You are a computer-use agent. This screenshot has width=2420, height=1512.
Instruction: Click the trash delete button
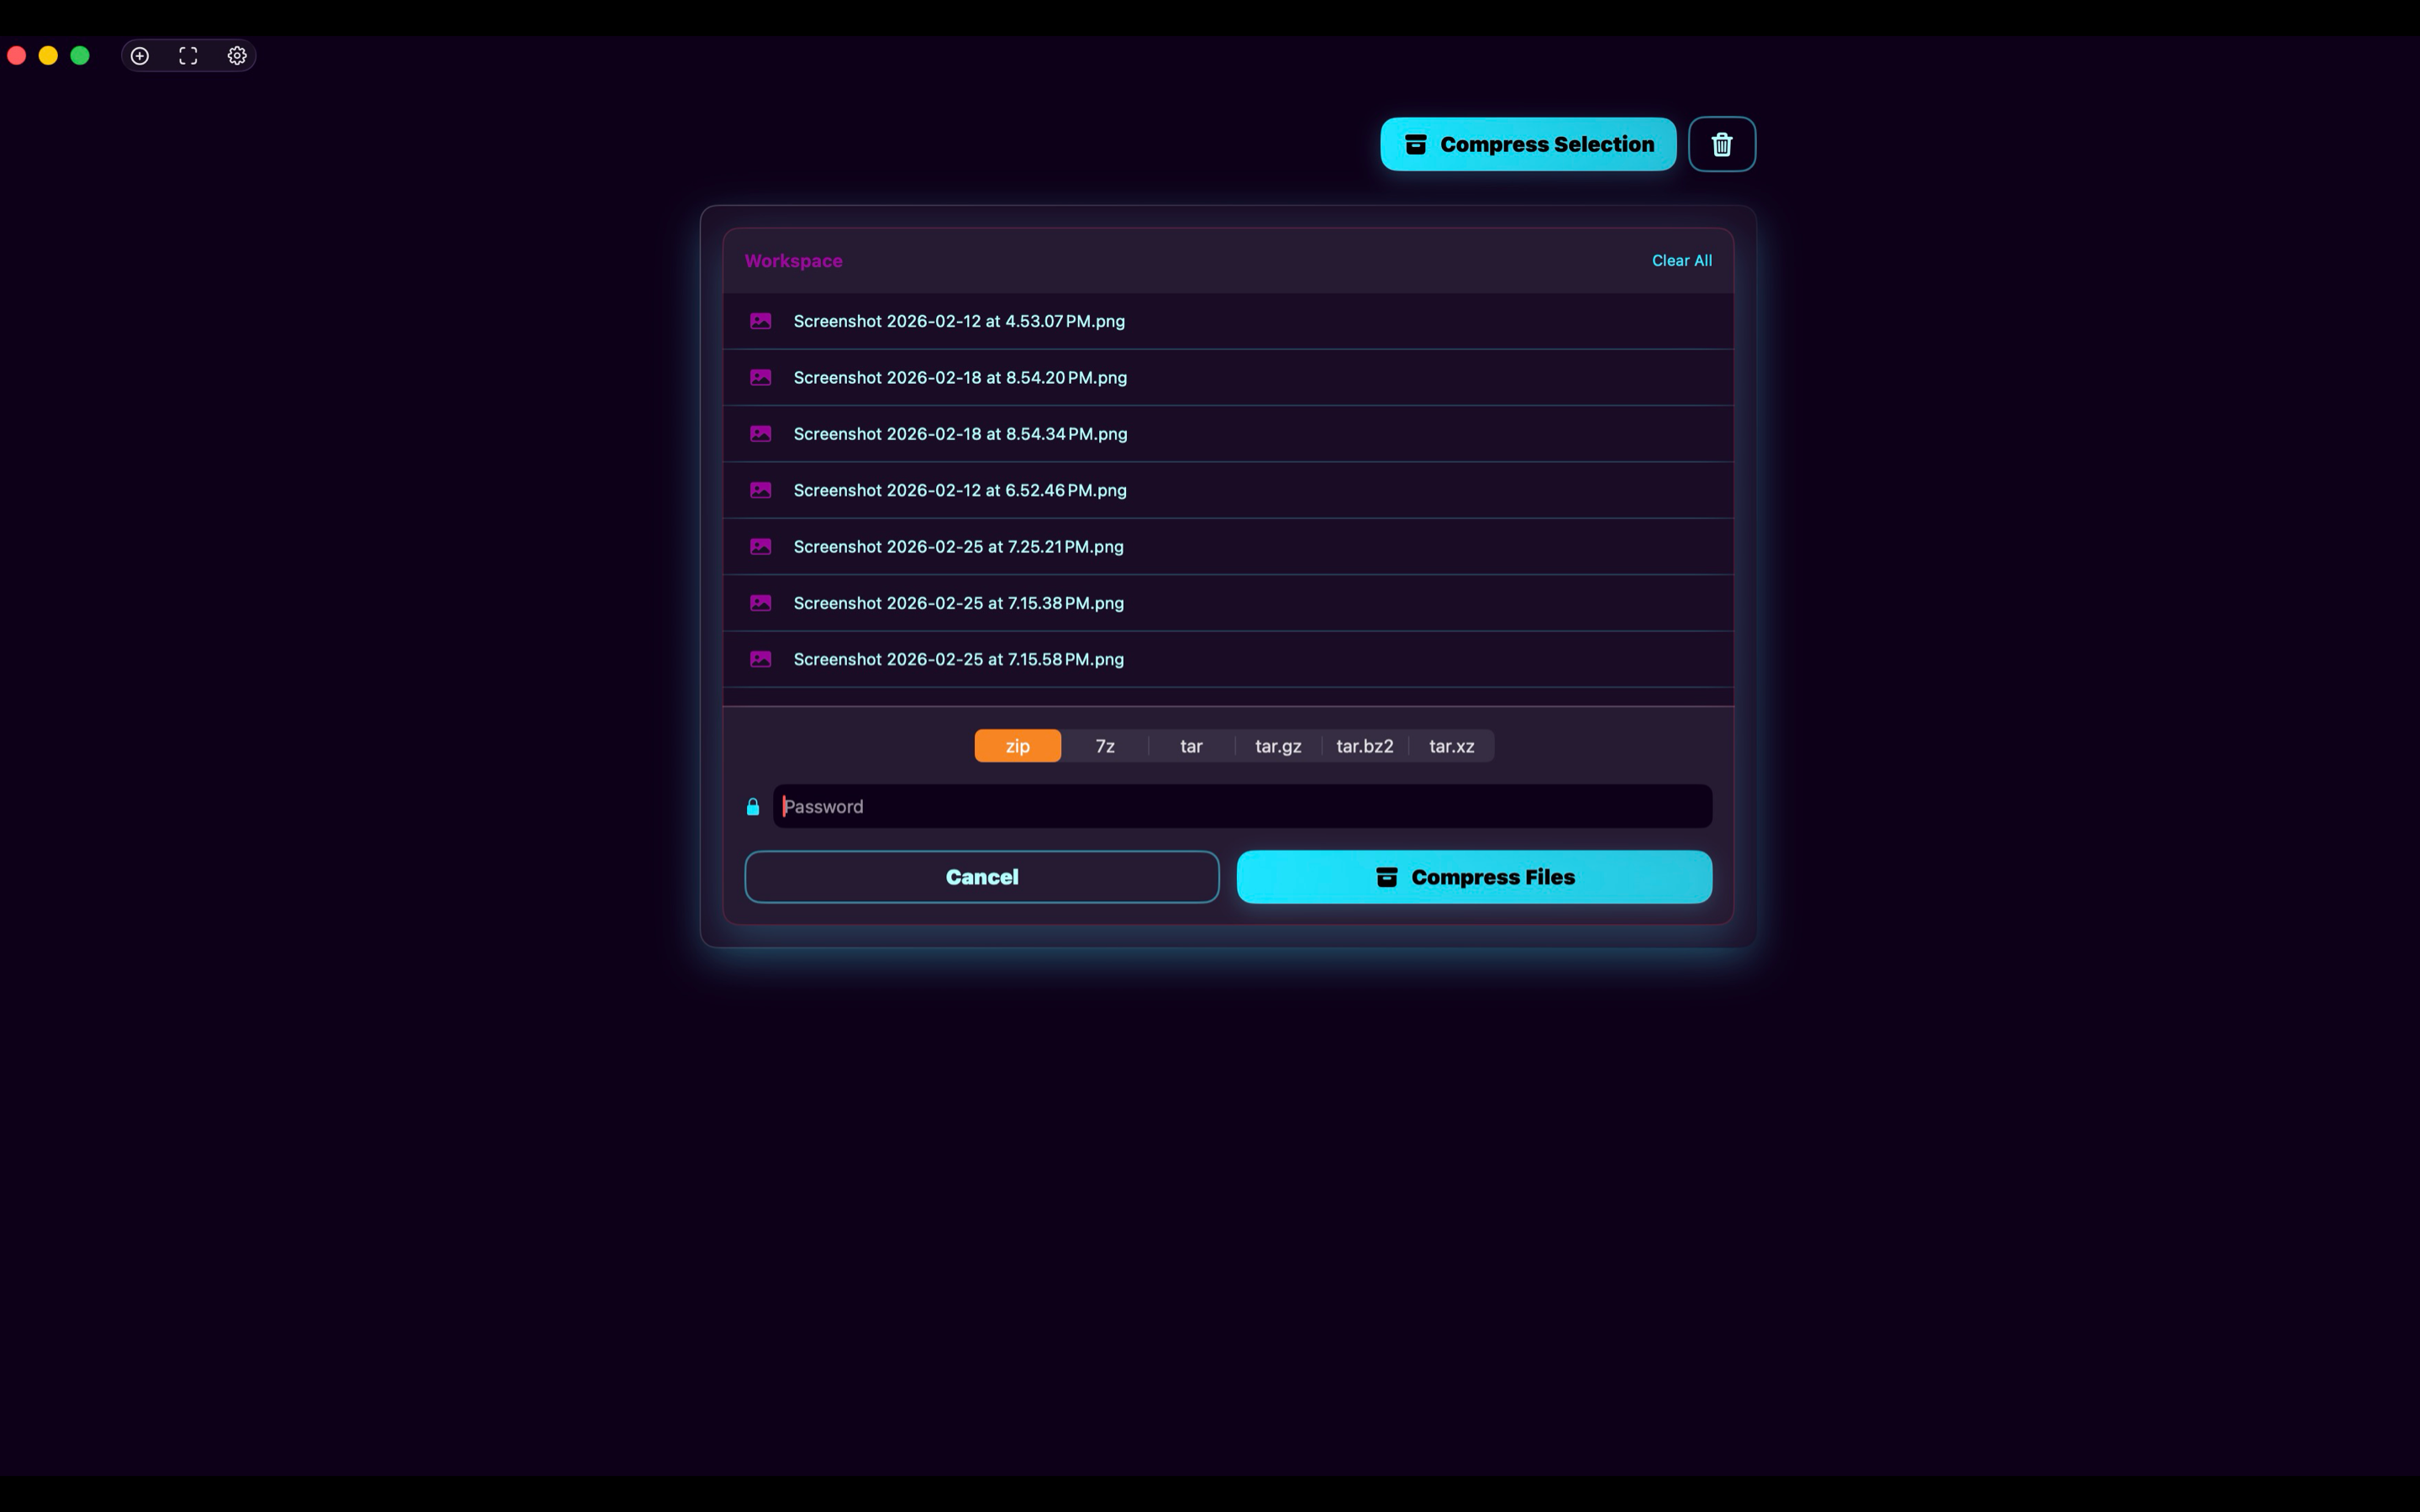tap(1722, 144)
